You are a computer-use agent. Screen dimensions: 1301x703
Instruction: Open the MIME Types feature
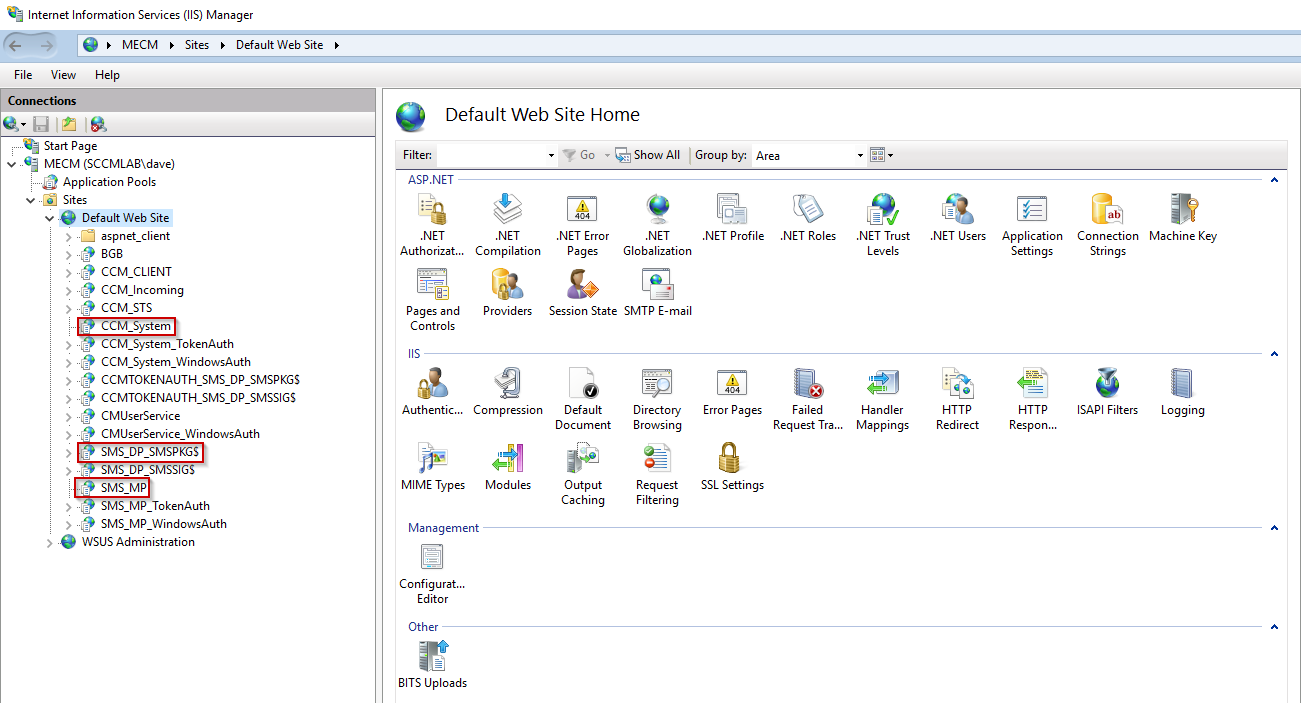(x=432, y=467)
